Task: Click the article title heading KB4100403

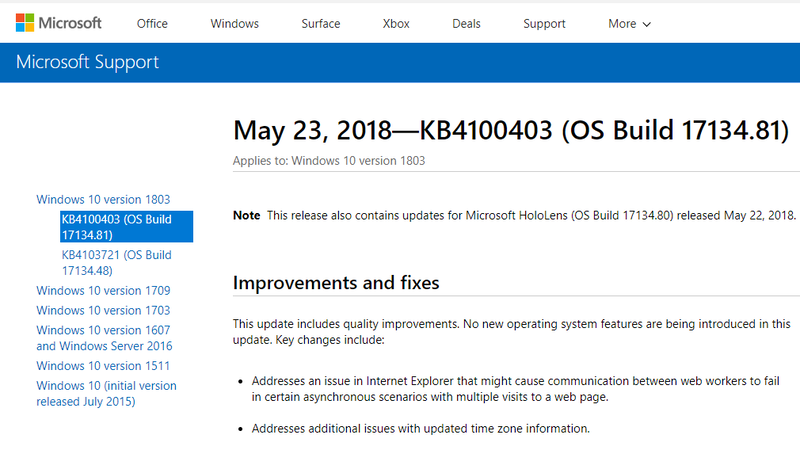Action: pyautogui.click(x=505, y=131)
